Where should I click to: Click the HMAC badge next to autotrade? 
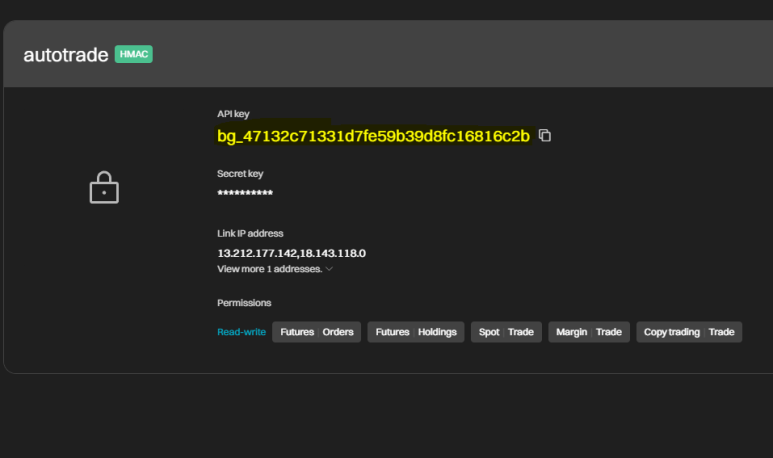pos(134,54)
